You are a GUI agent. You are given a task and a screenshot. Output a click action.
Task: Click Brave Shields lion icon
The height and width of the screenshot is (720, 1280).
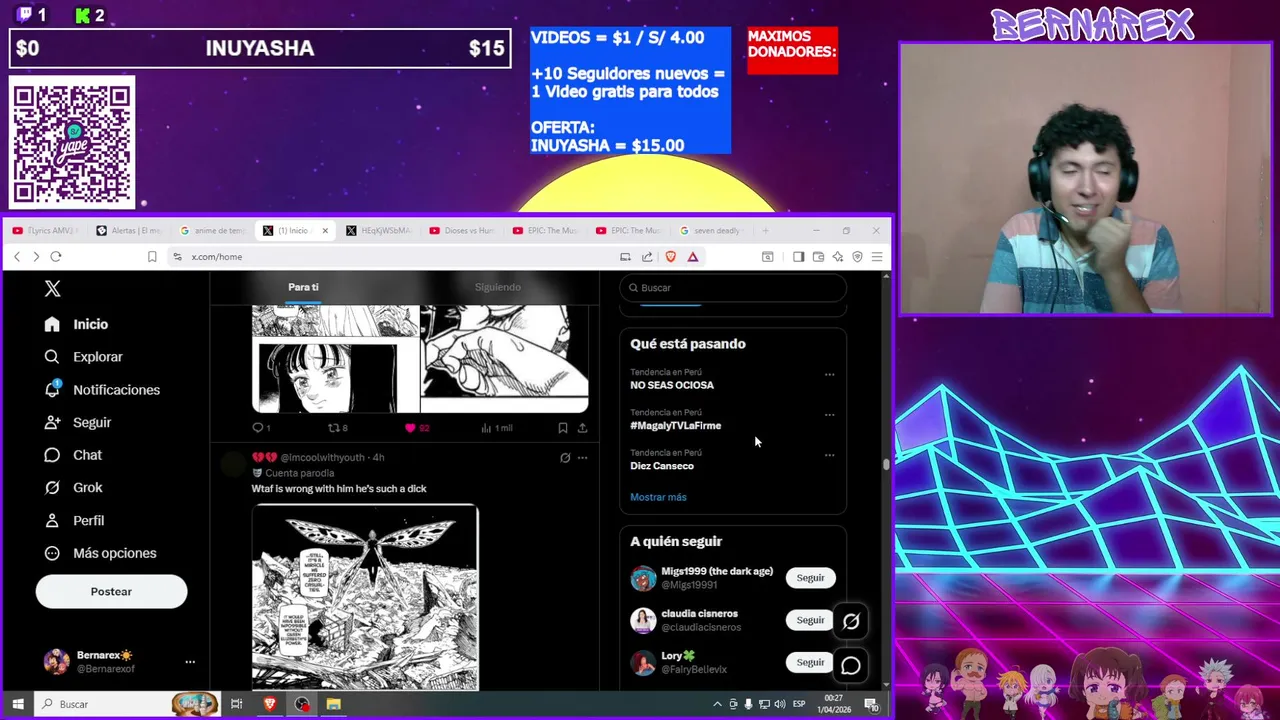point(670,257)
